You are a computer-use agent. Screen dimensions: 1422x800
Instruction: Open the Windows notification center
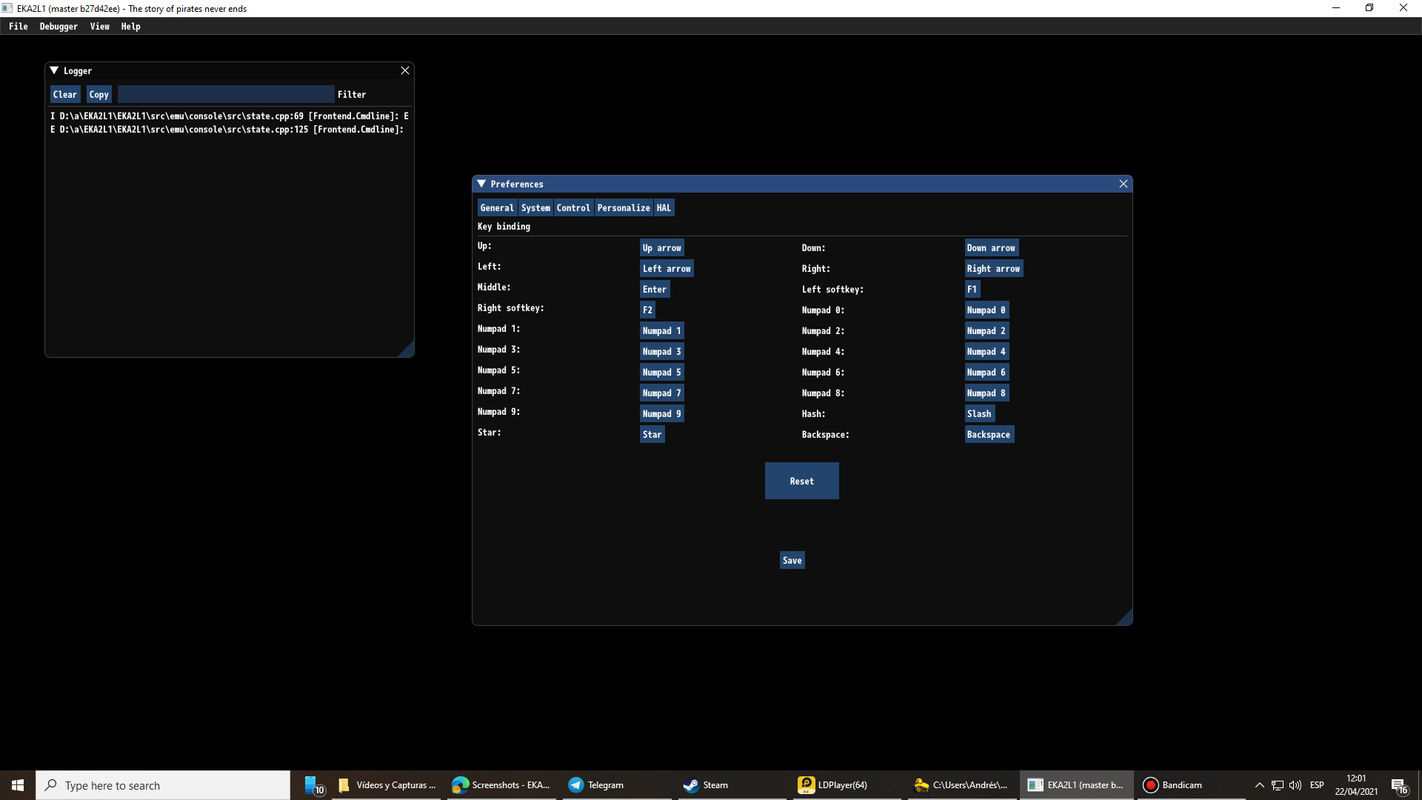[x=1400, y=785]
